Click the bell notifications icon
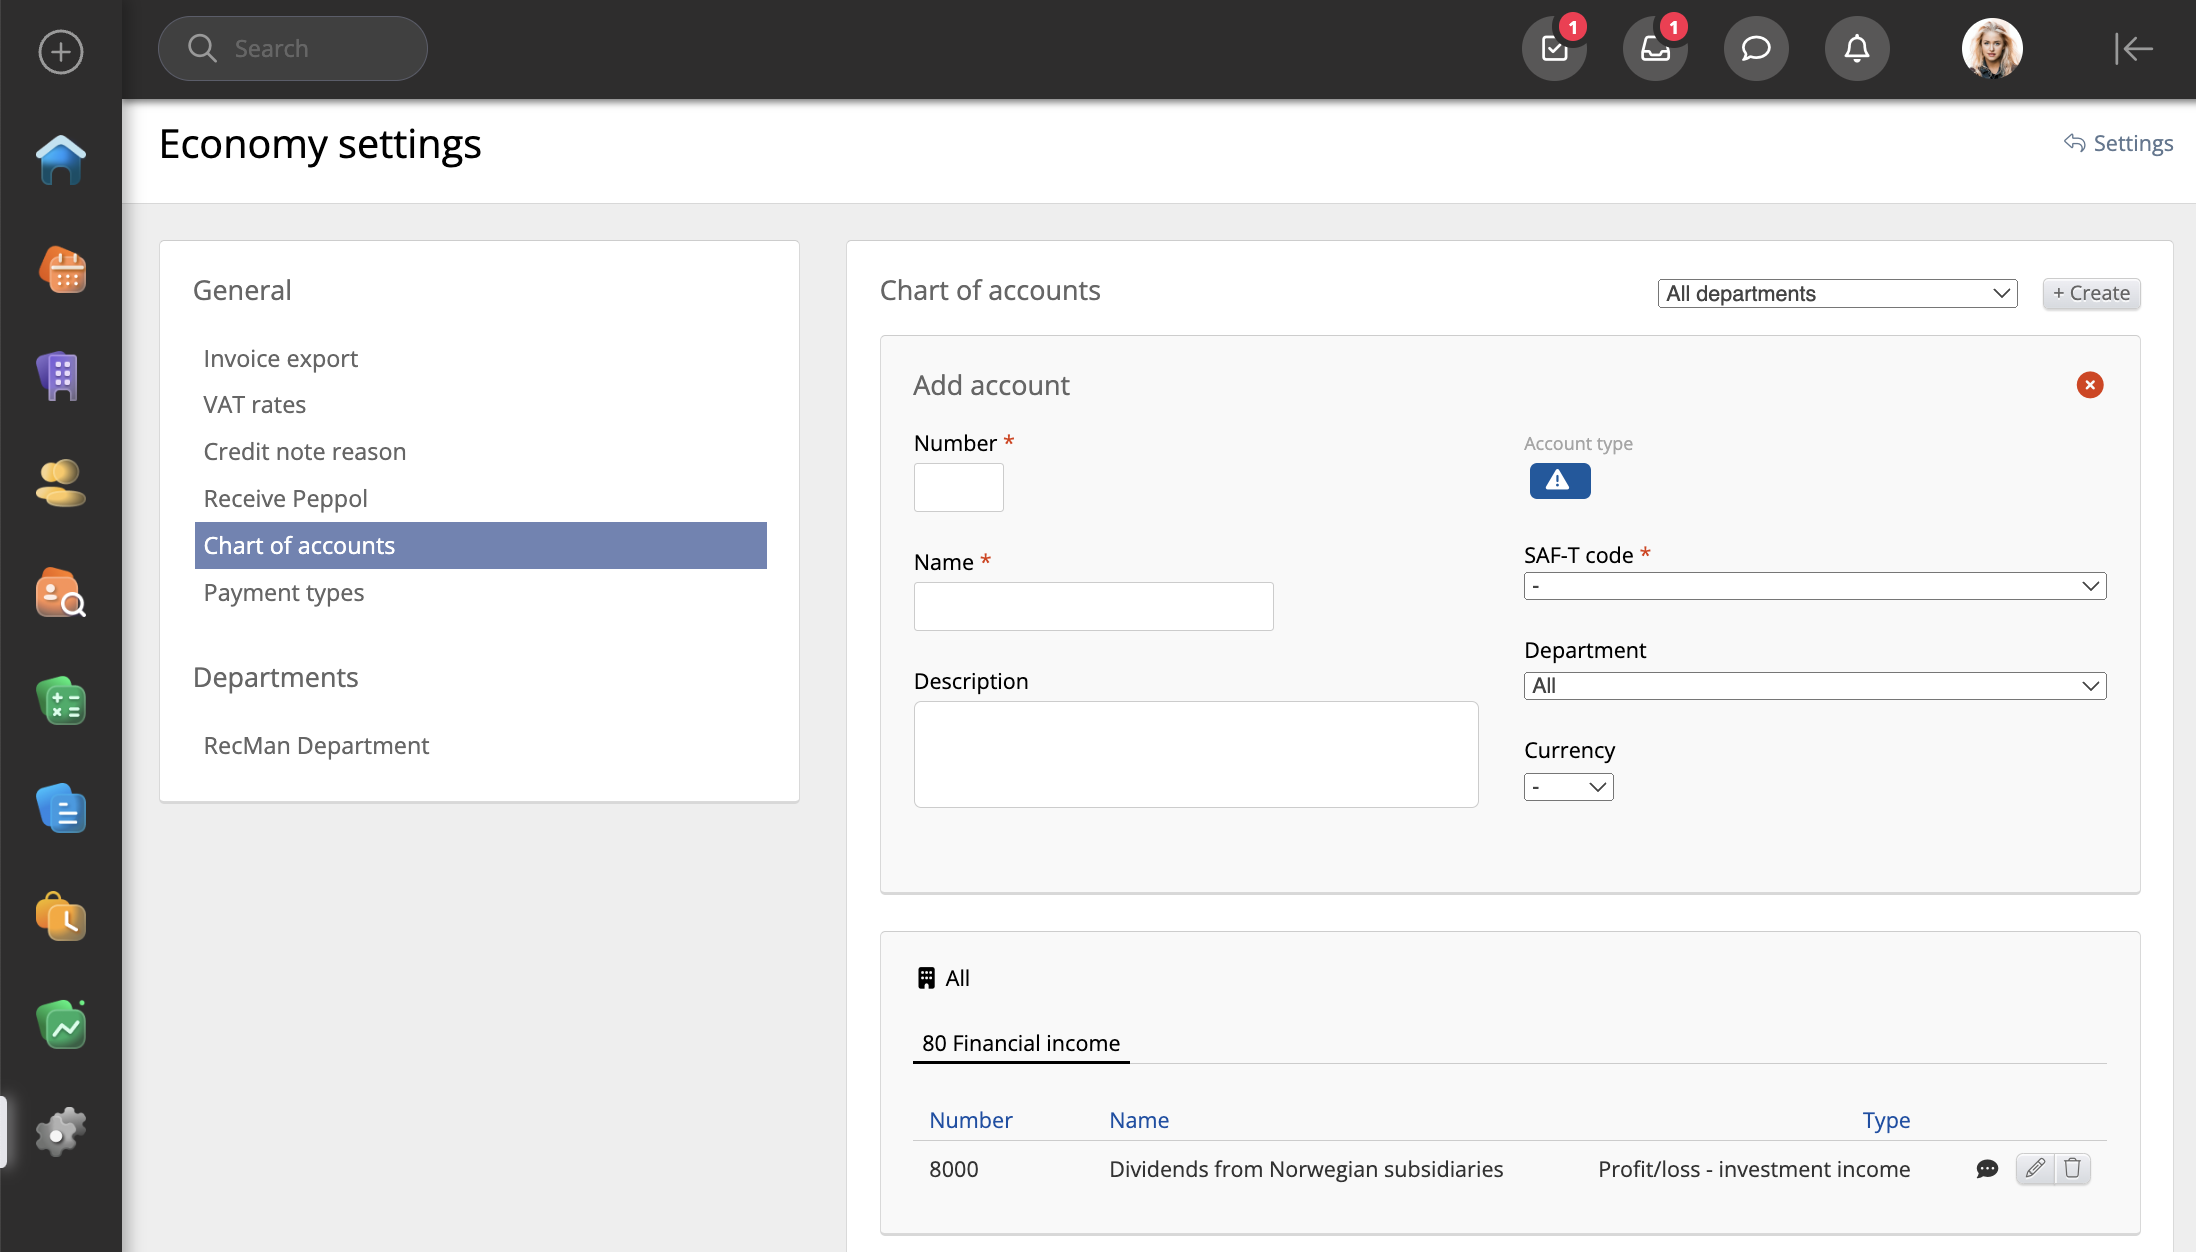2196x1252 pixels. click(1857, 48)
